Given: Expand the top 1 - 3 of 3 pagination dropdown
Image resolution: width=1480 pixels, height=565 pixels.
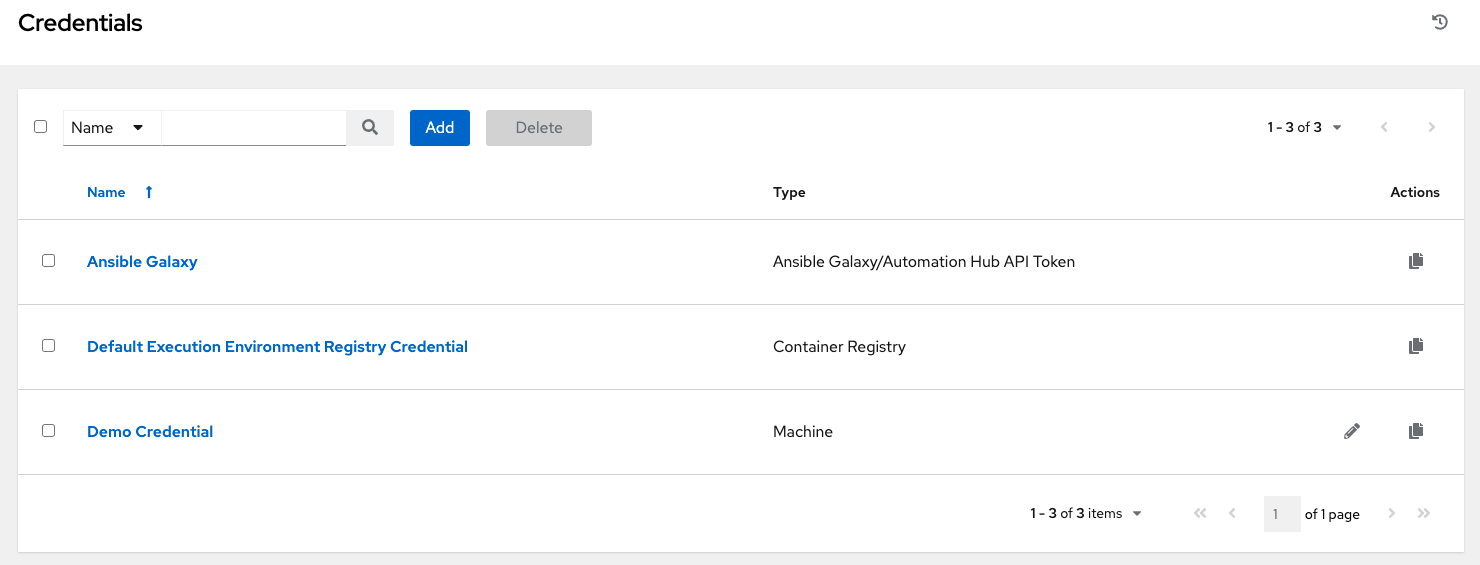Looking at the screenshot, I should (1305, 127).
